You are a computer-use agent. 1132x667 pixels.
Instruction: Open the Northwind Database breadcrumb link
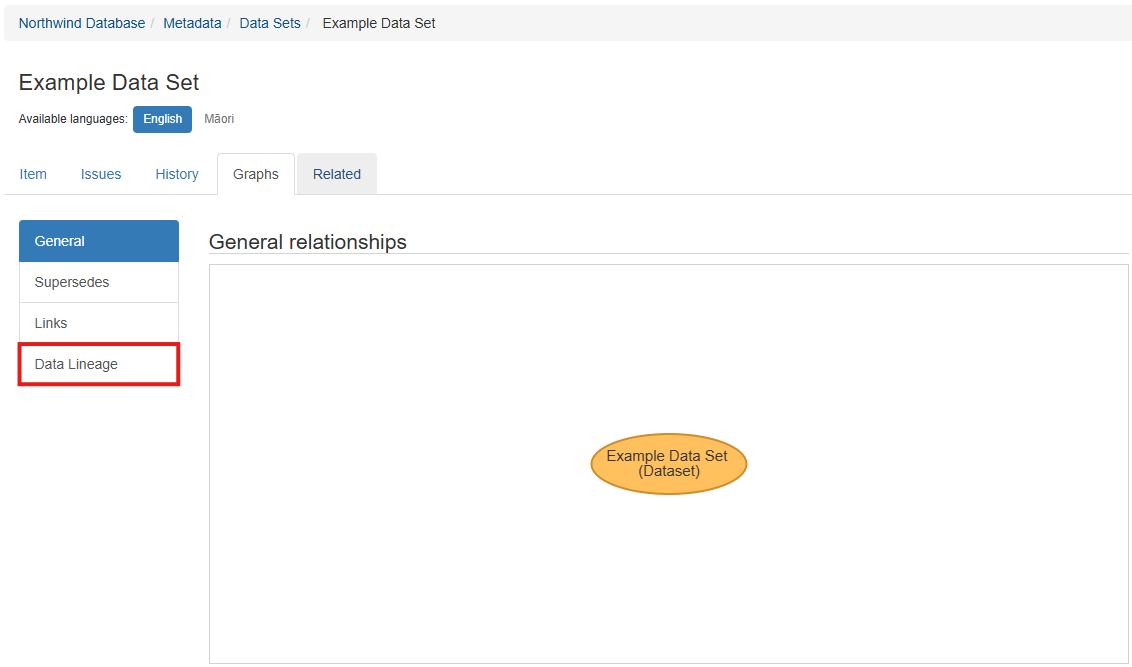[x=82, y=23]
